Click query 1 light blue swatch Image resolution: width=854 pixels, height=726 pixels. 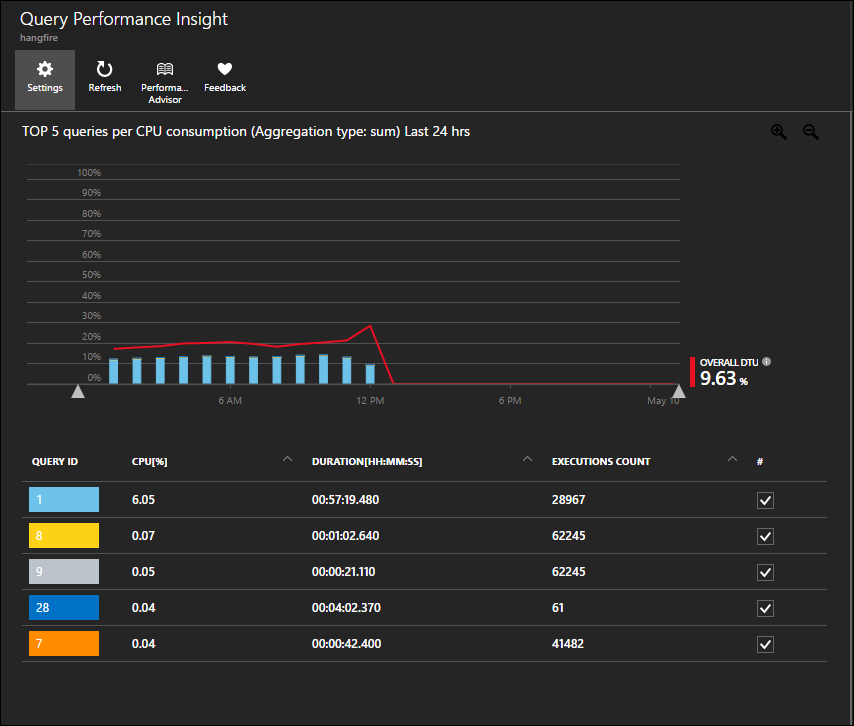65,500
